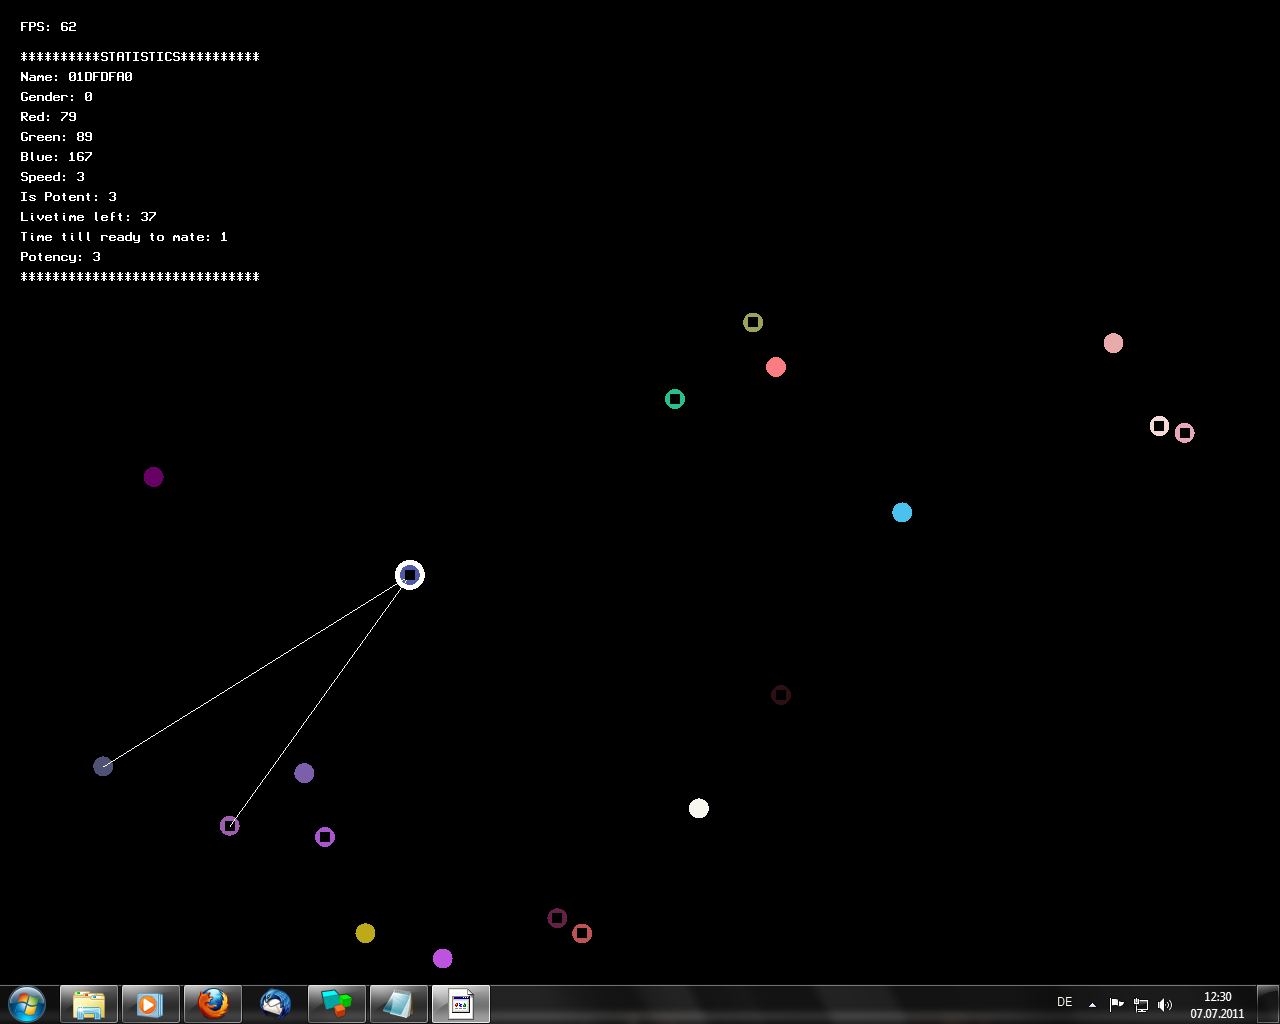
Task: Pick the olive ring creature at top
Action: tap(753, 322)
